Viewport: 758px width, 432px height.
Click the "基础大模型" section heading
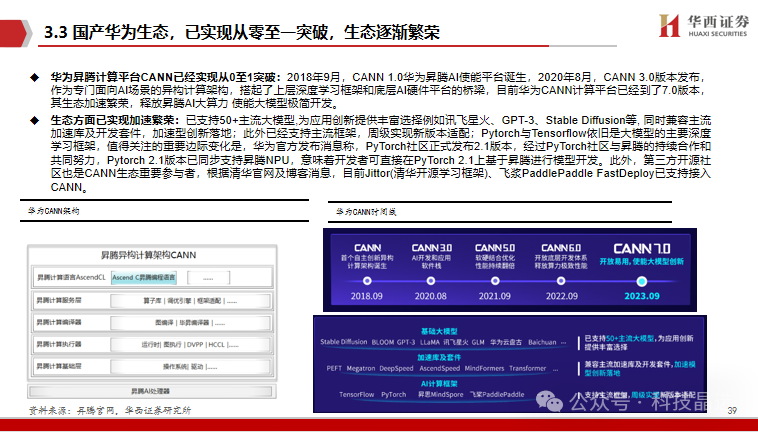[x=439, y=331]
